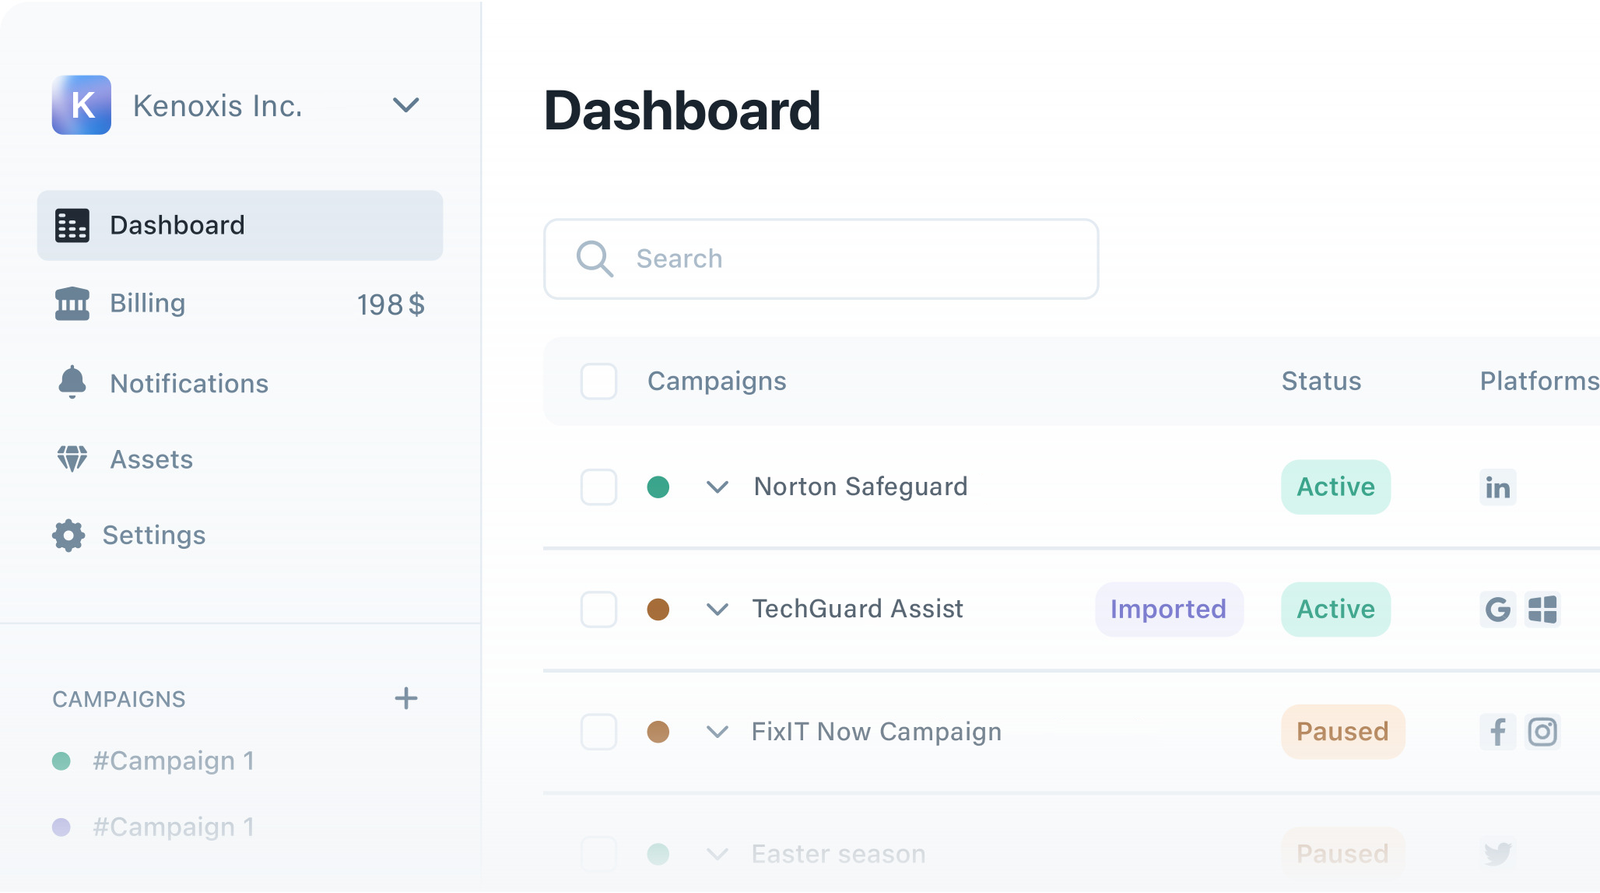The height and width of the screenshot is (893, 1600).
Task: Click the Settings gear icon
Action: pos(68,535)
